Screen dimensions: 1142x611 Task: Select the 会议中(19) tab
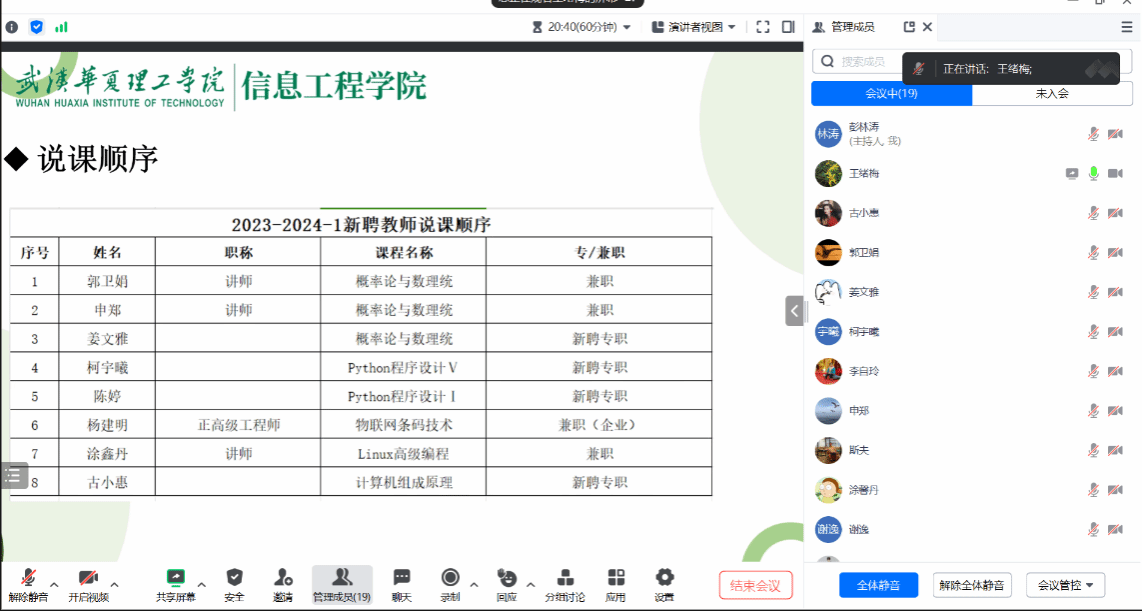(x=891, y=94)
